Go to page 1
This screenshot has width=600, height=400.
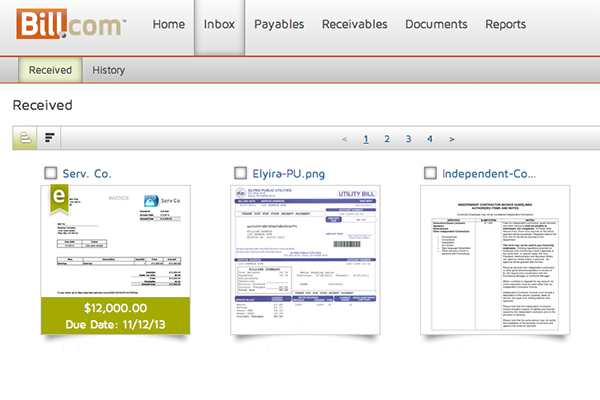coord(366,139)
